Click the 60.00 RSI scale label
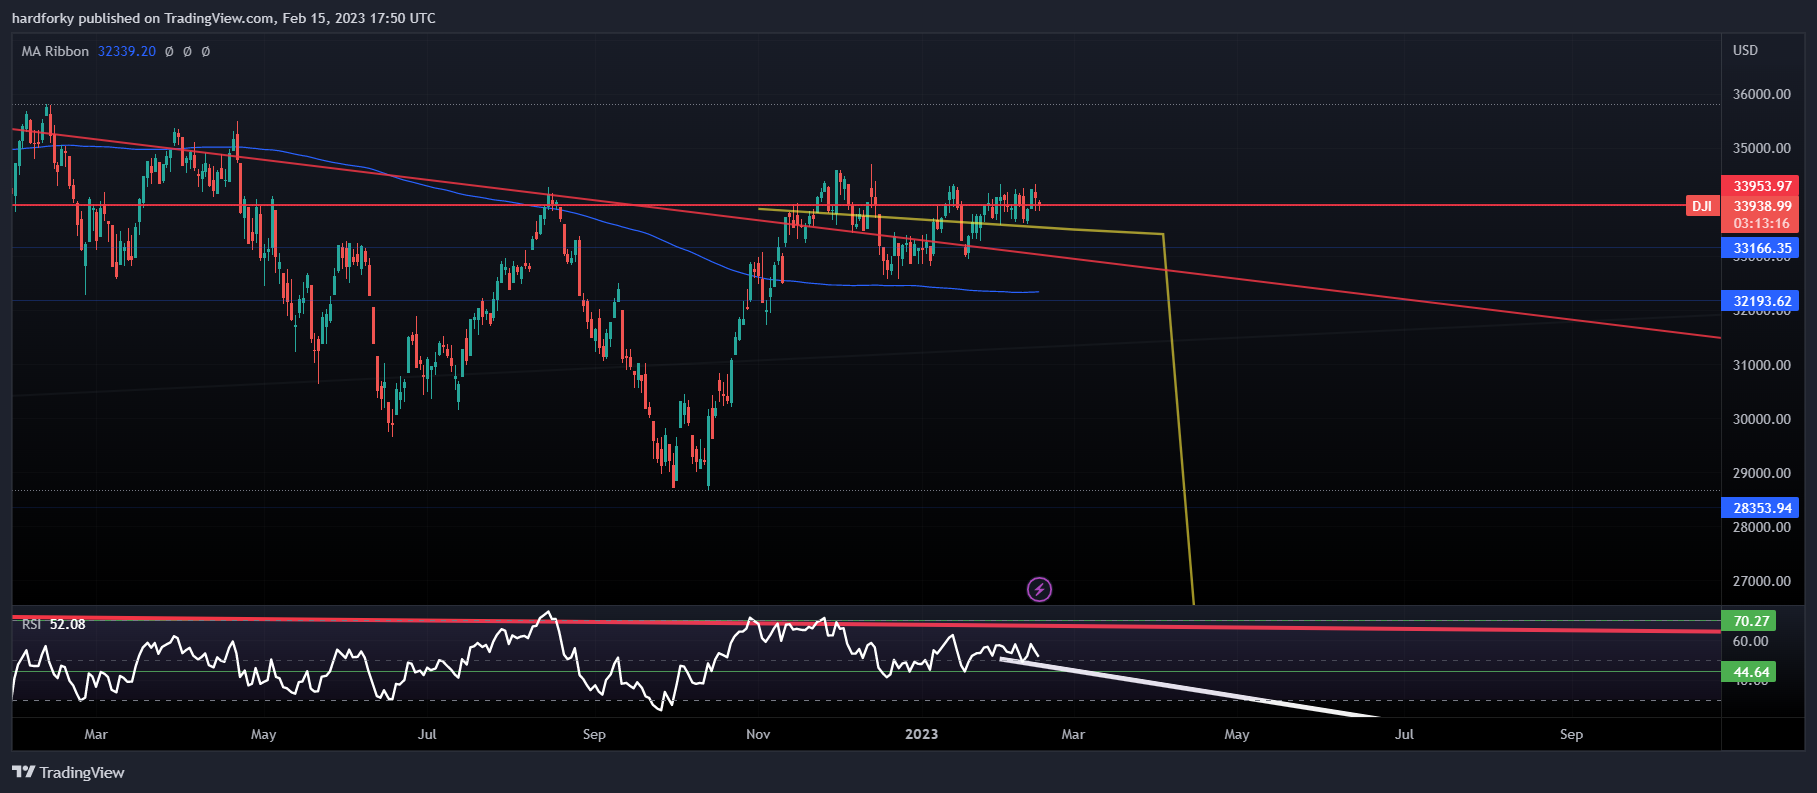Screen dimensions: 1817x793 click(1751, 641)
